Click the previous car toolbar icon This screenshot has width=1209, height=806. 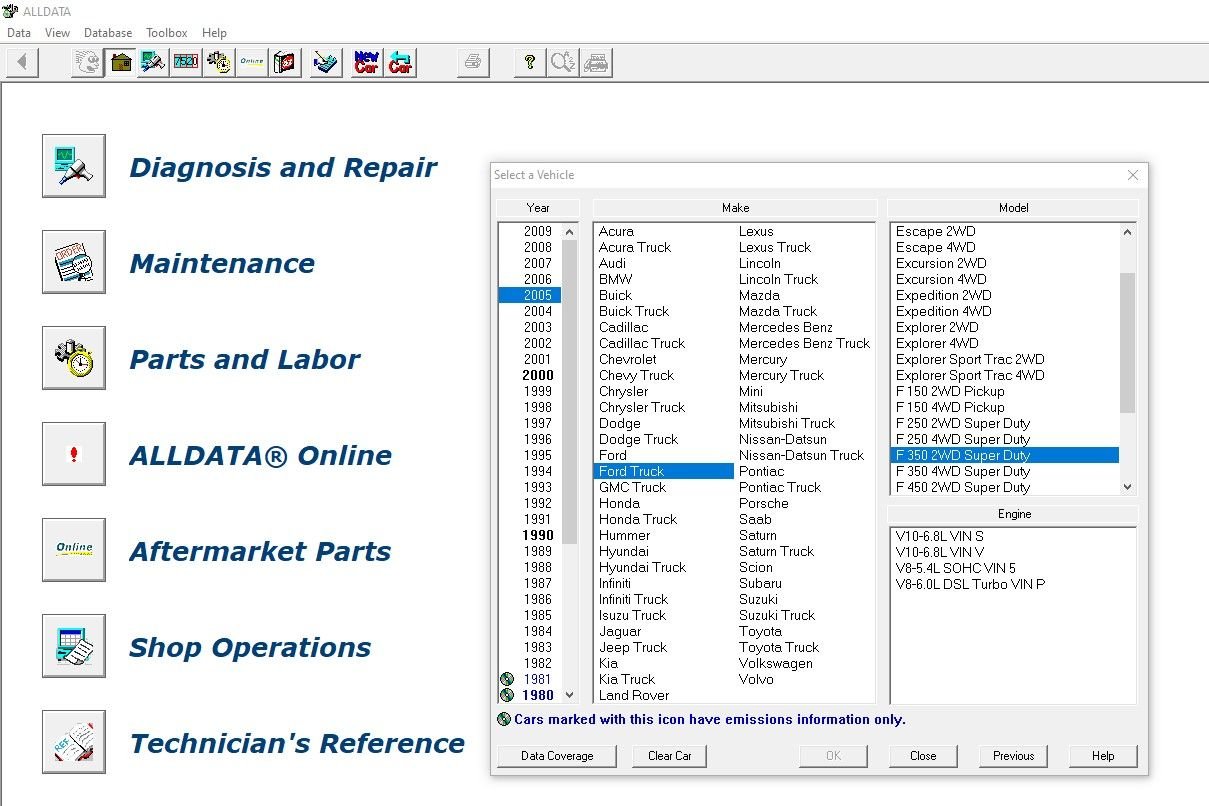click(x=400, y=63)
